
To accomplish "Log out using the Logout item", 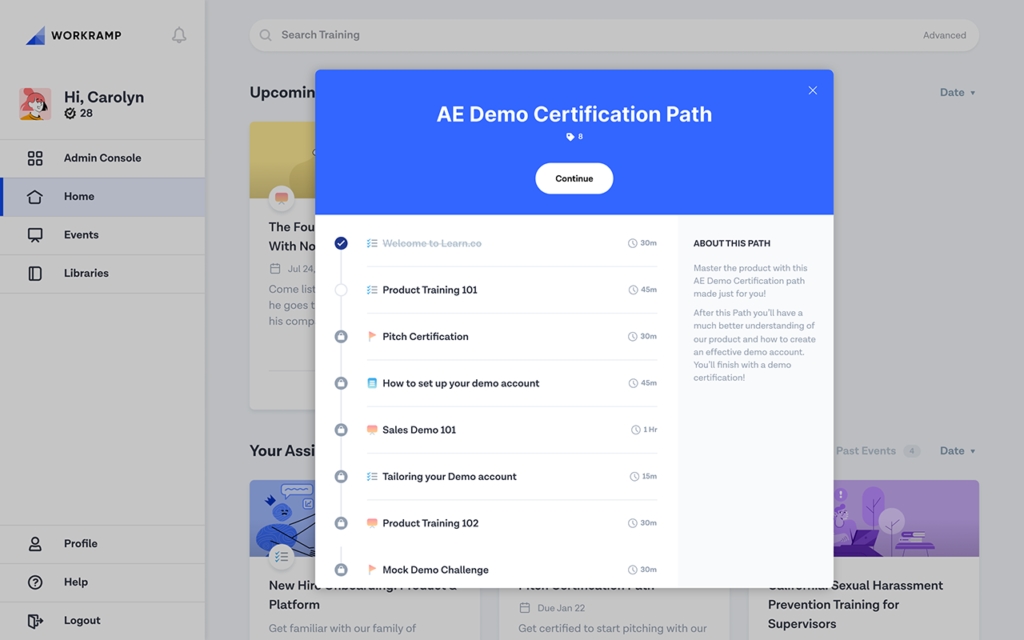I will click(x=103, y=621).
